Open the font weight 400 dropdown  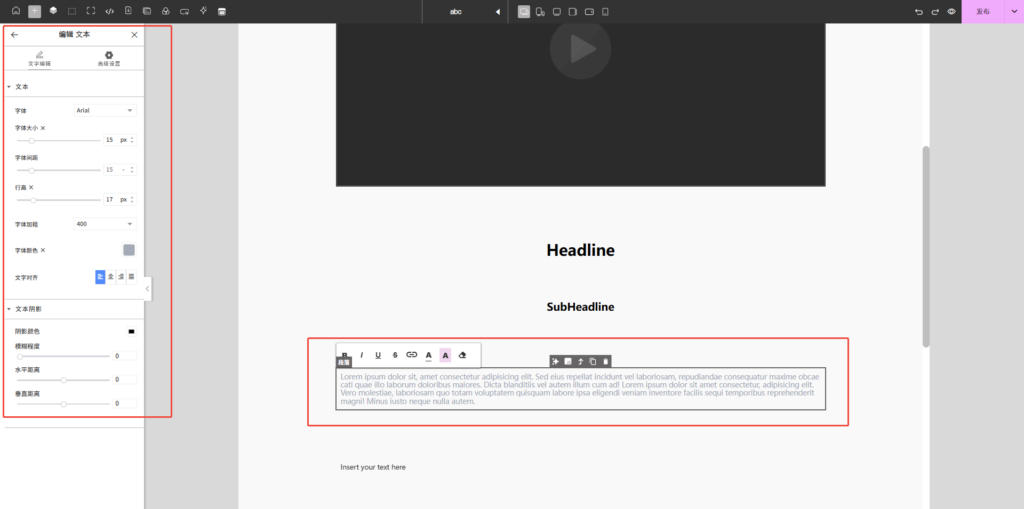click(105, 224)
